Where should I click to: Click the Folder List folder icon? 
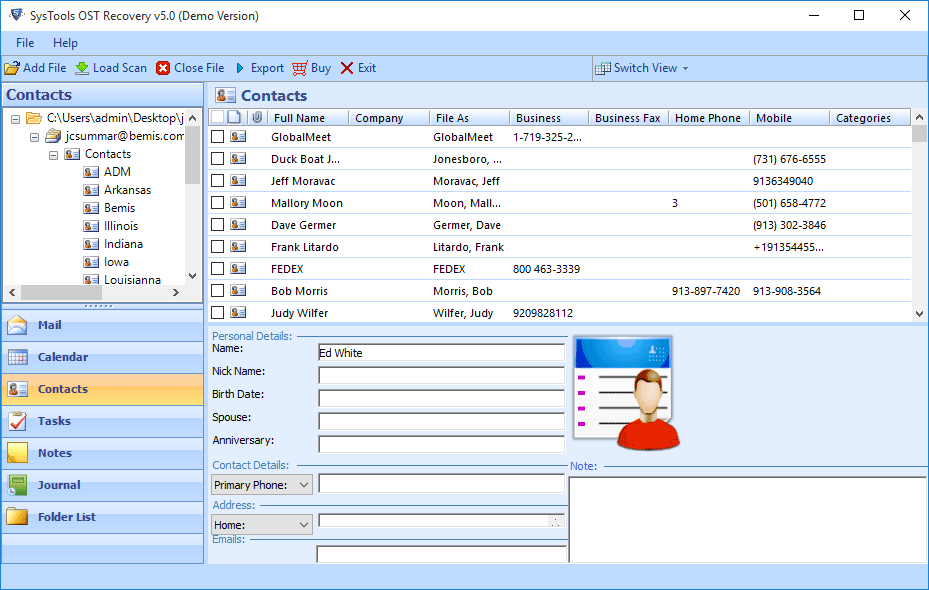point(17,517)
